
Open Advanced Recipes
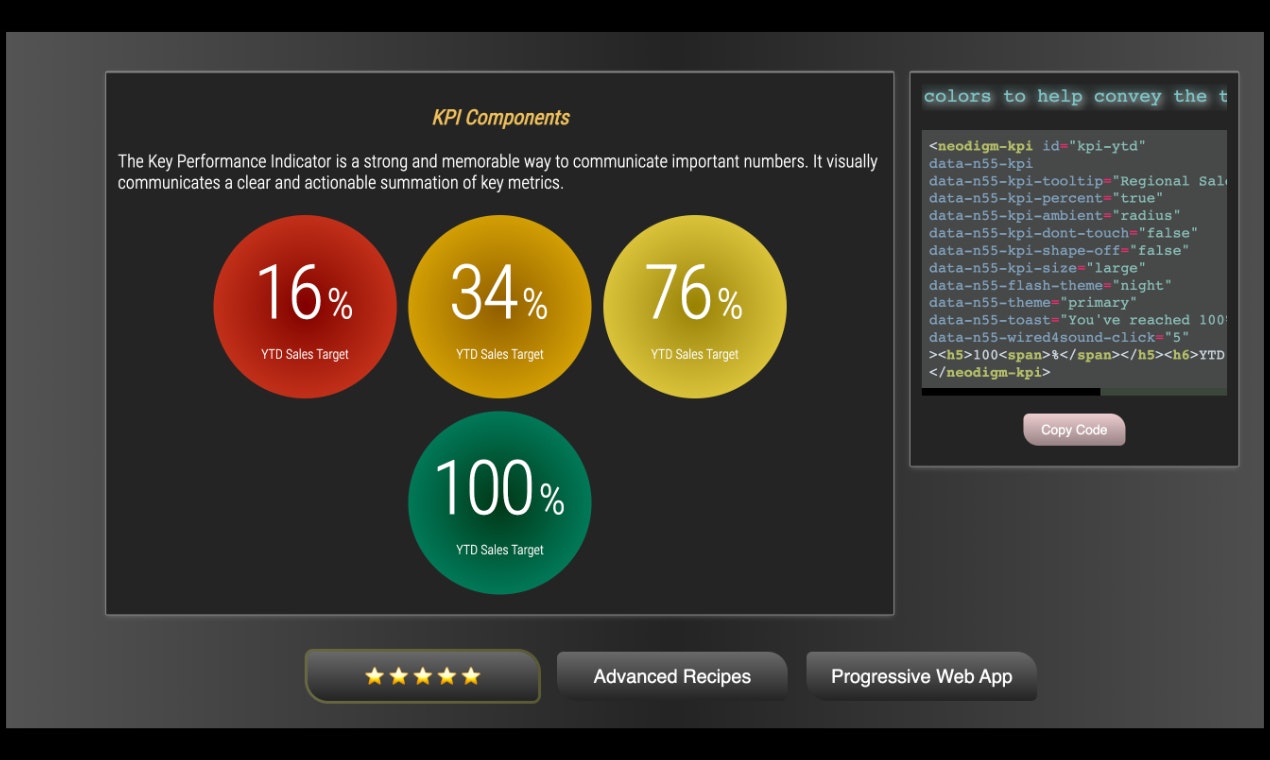672,676
